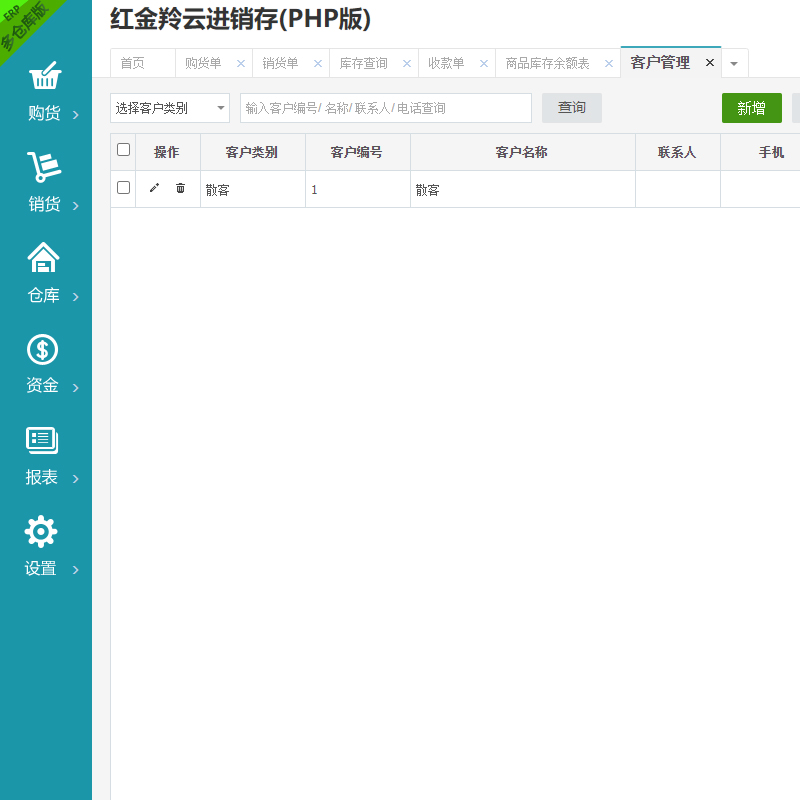This screenshot has width=800, height=800.
Task: Switch to the 库存查询 tab
Action: tap(363, 63)
